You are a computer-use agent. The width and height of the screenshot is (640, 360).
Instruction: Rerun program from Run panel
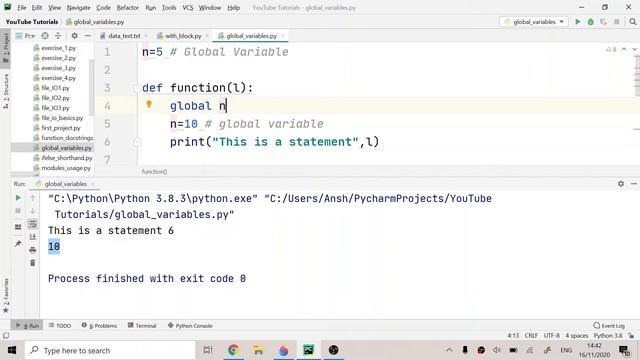point(18,198)
